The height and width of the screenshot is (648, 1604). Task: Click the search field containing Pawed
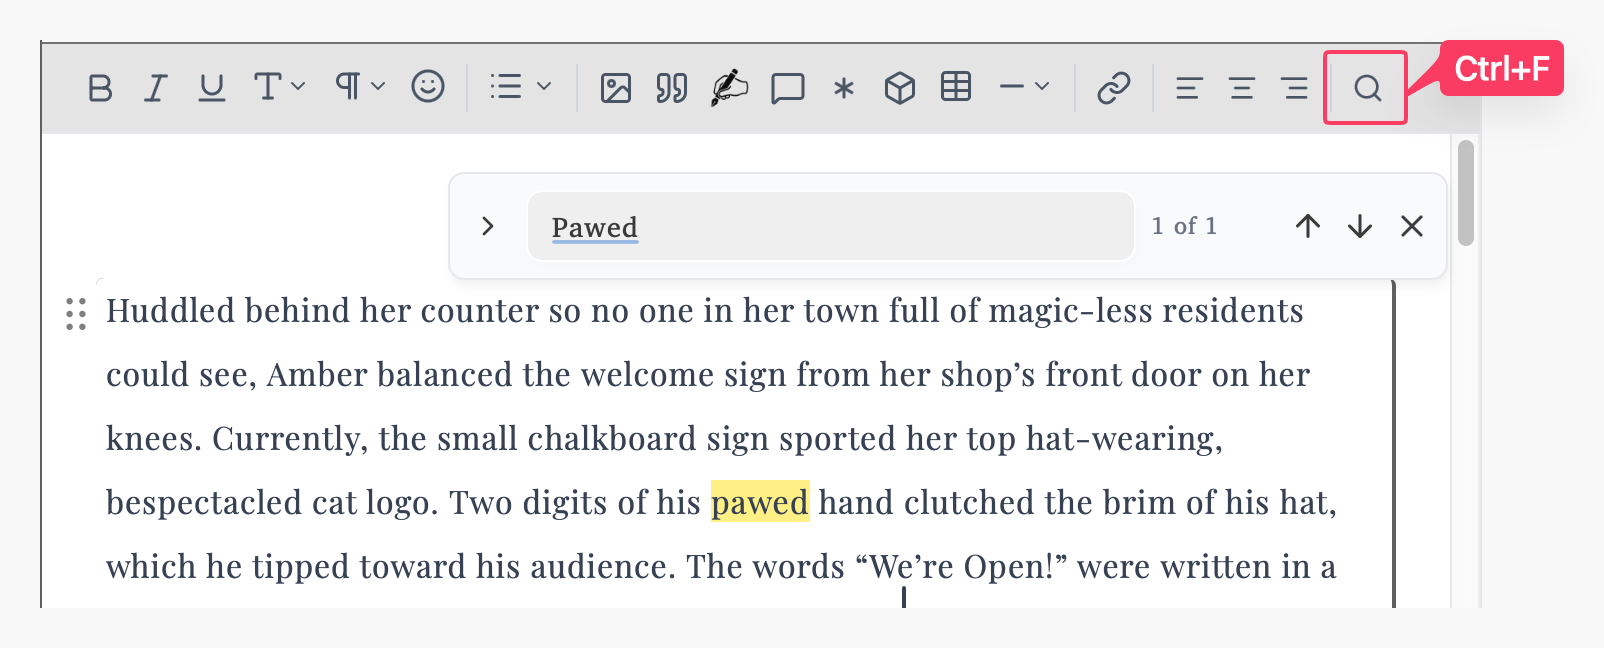(x=831, y=226)
